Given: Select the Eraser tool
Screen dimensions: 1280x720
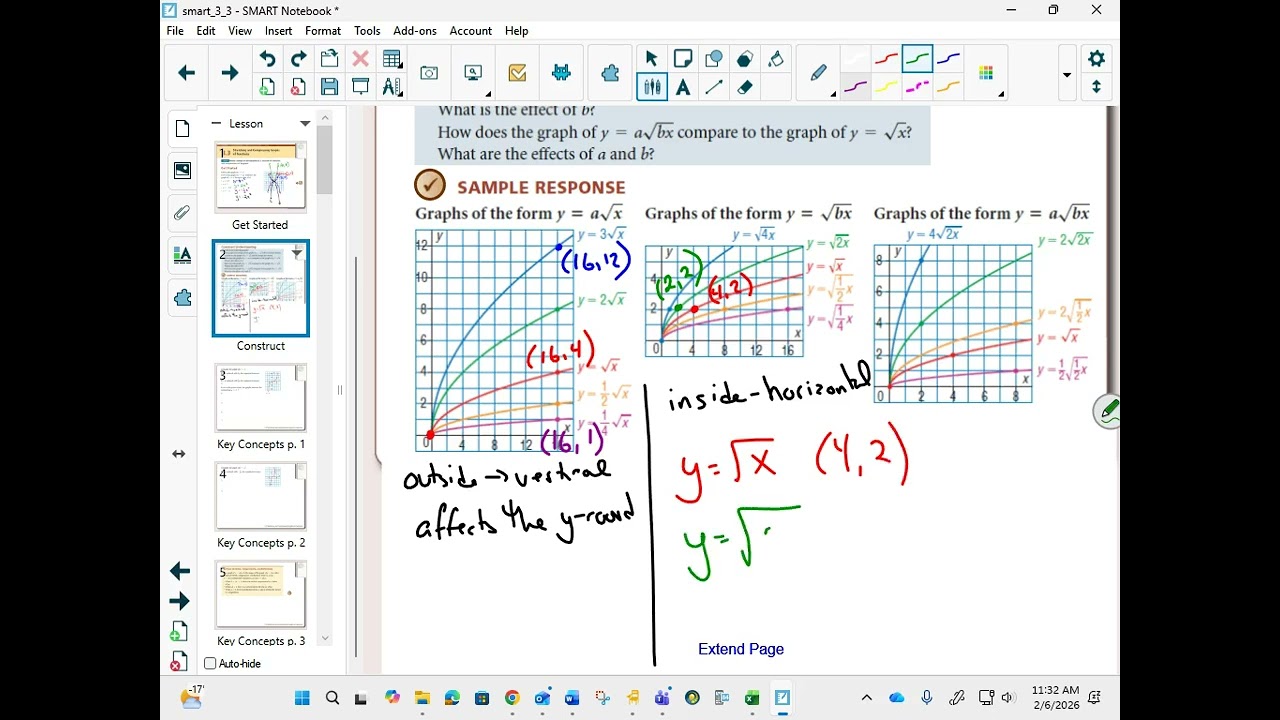Looking at the screenshot, I should tap(745, 87).
